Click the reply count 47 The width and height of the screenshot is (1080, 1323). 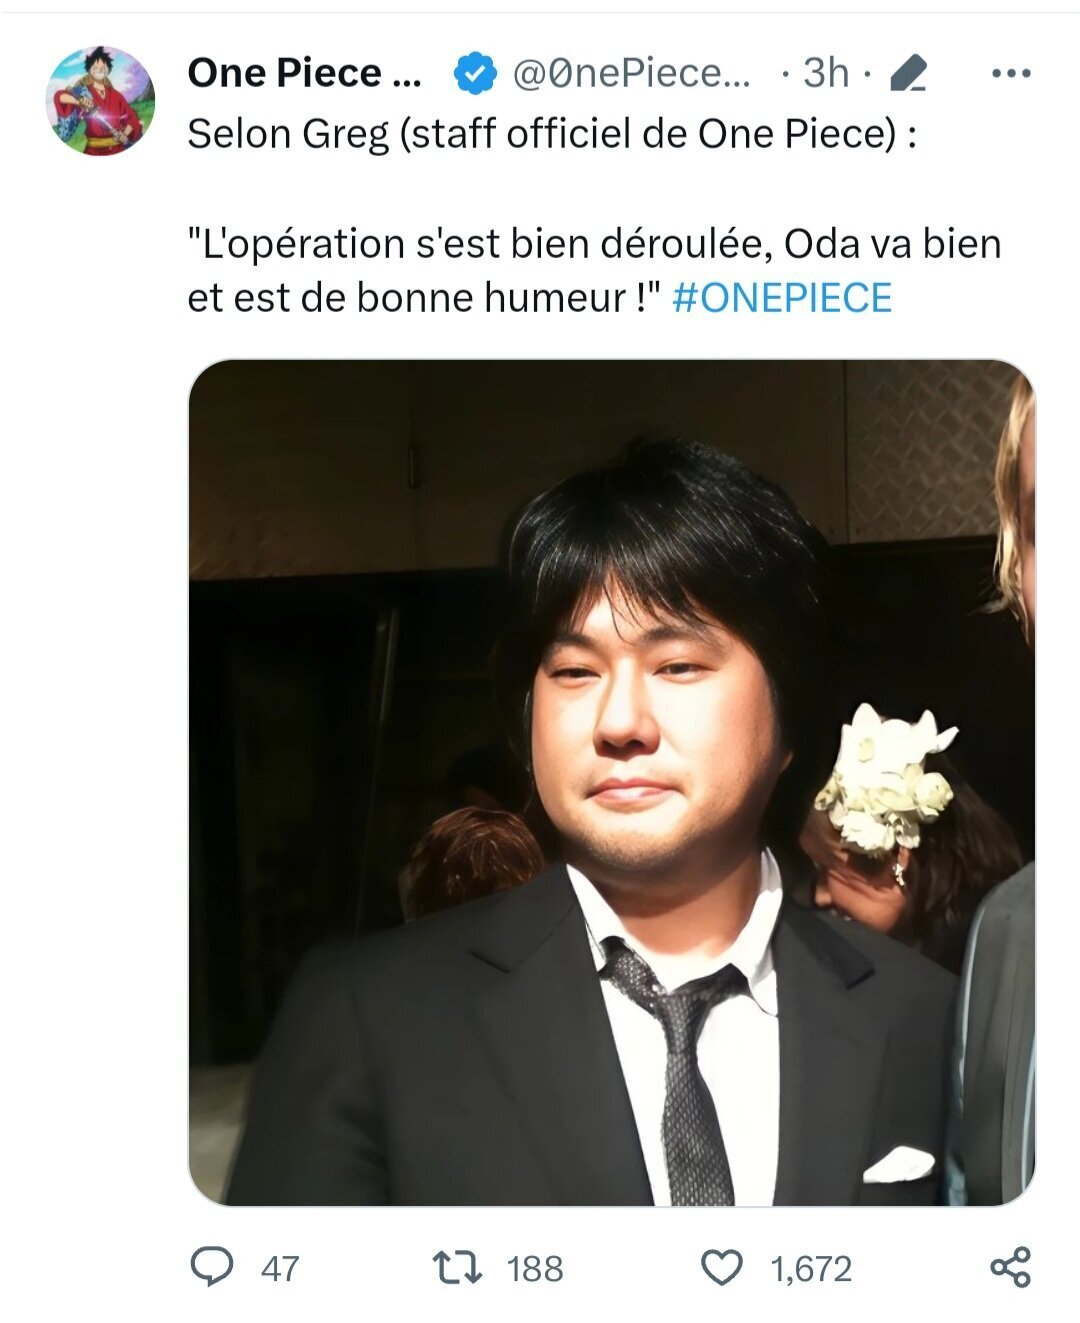(x=280, y=1269)
